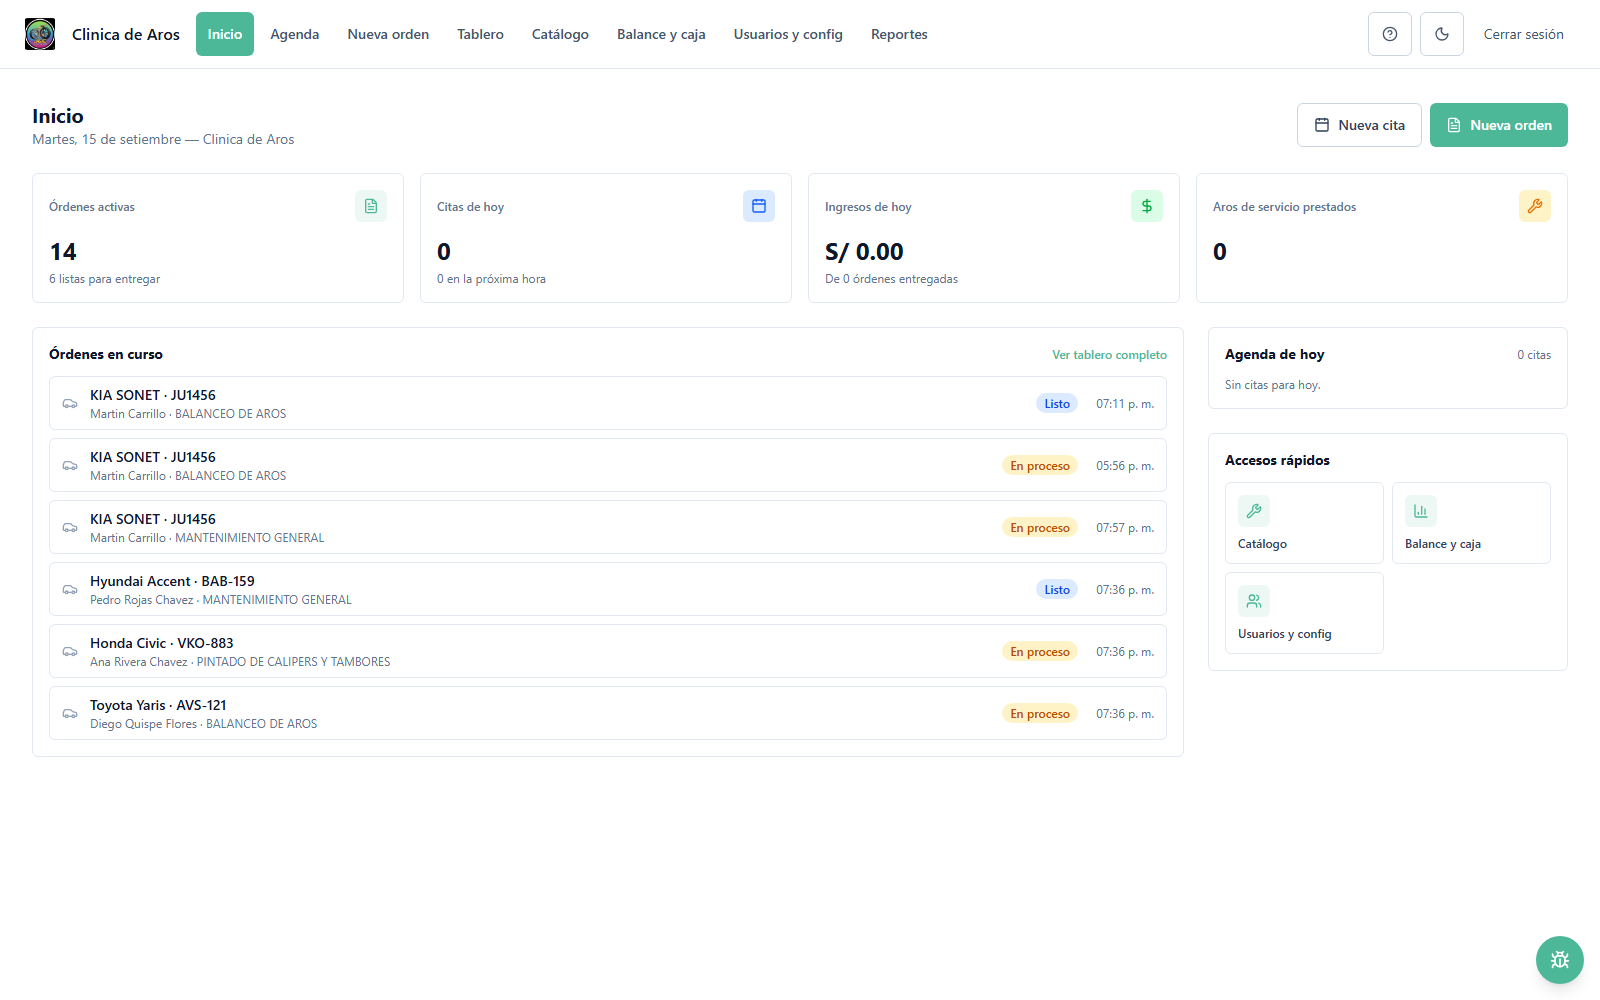Open Usuarios y config in the top navigation
Screen dimensions: 1600x1000
tap(788, 34)
